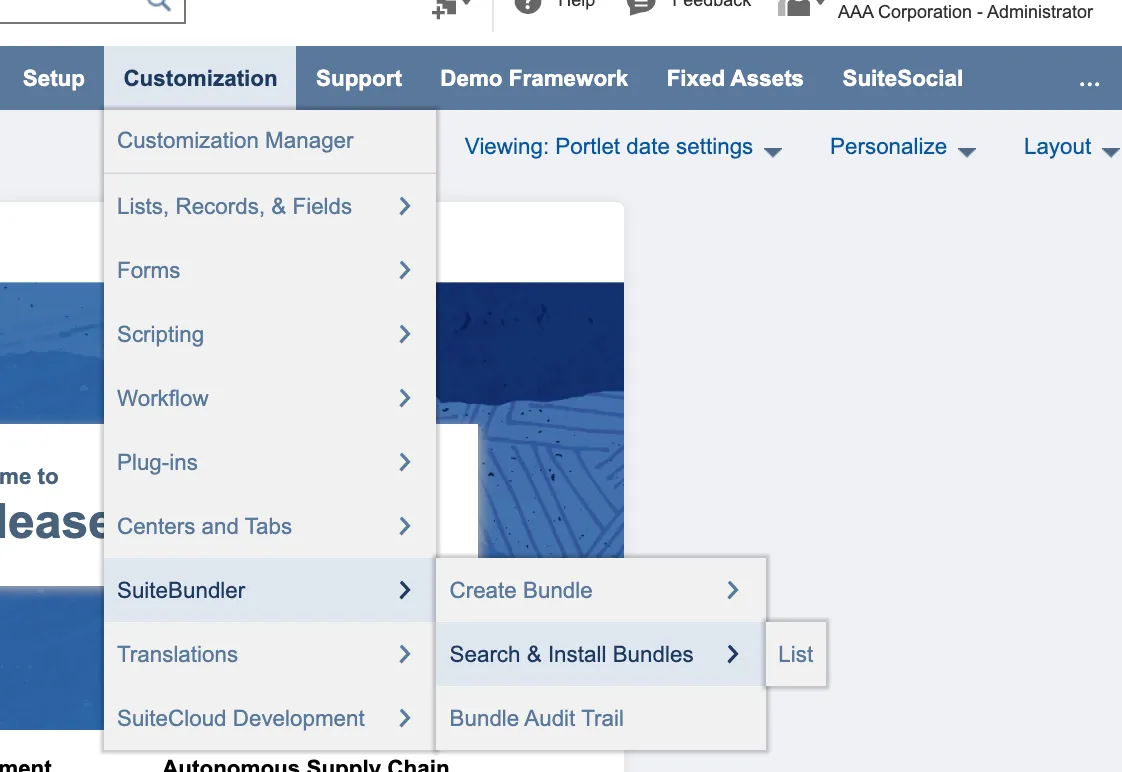
Task: Click the search magnifier icon
Action: coord(158,5)
